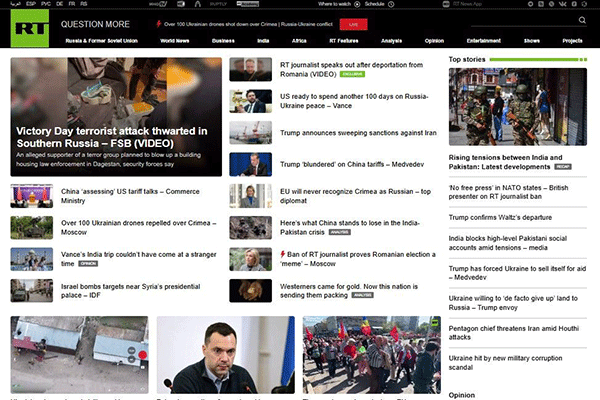Open Westerners came for gold article
The height and width of the screenshot is (400, 600).
[349, 291]
